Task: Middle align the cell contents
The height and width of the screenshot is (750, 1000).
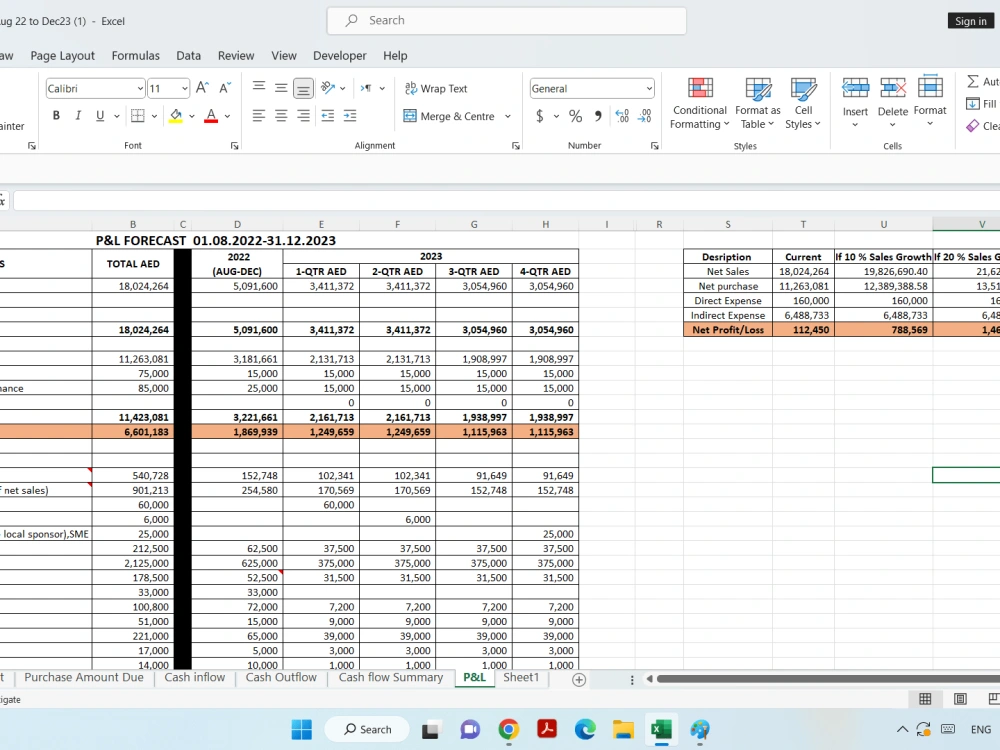Action: coord(281,88)
